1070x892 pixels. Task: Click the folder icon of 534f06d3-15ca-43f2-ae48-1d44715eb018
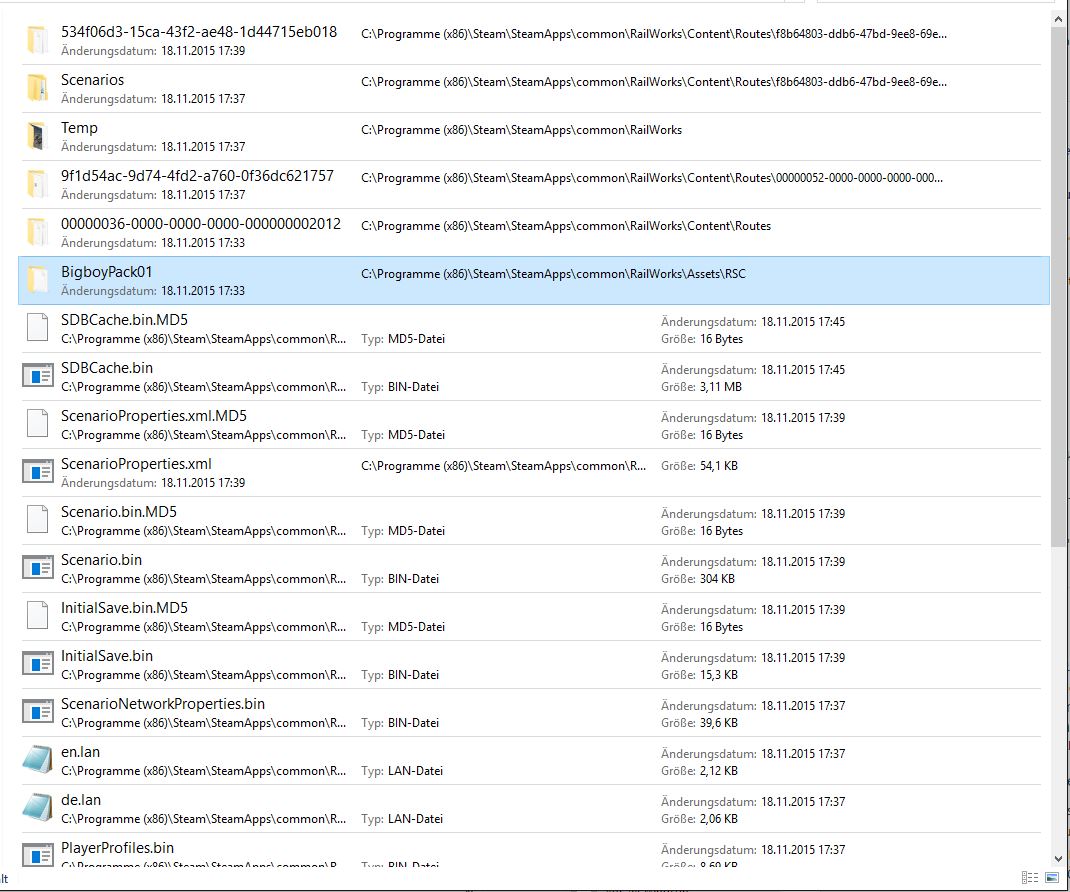[x=38, y=40]
